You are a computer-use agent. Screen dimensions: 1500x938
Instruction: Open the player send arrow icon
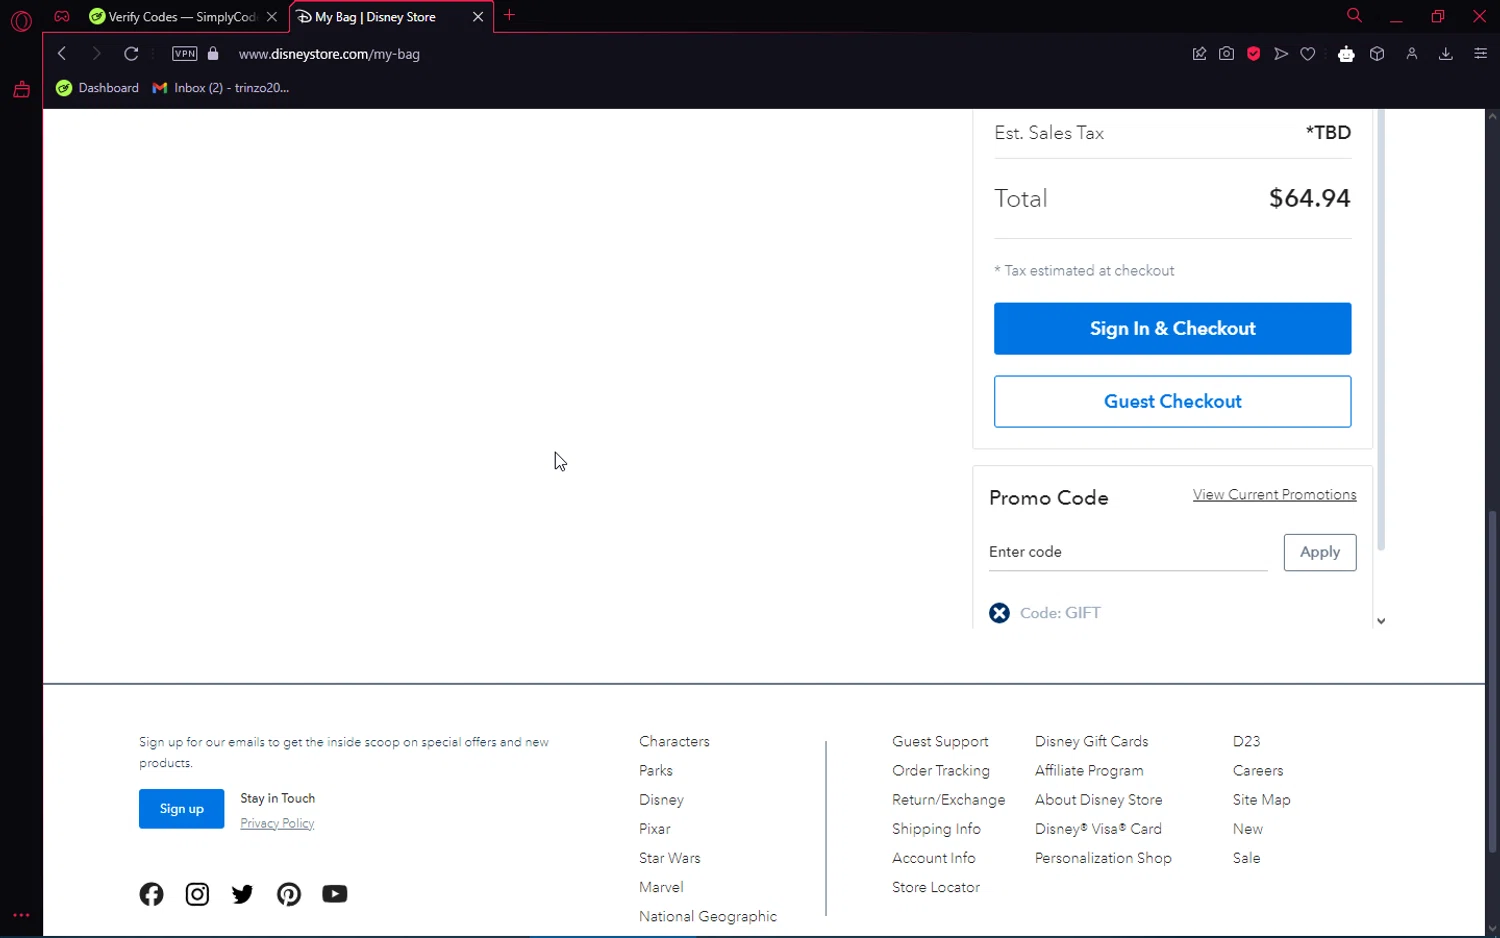pyautogui.click(x=1281, y=54)
